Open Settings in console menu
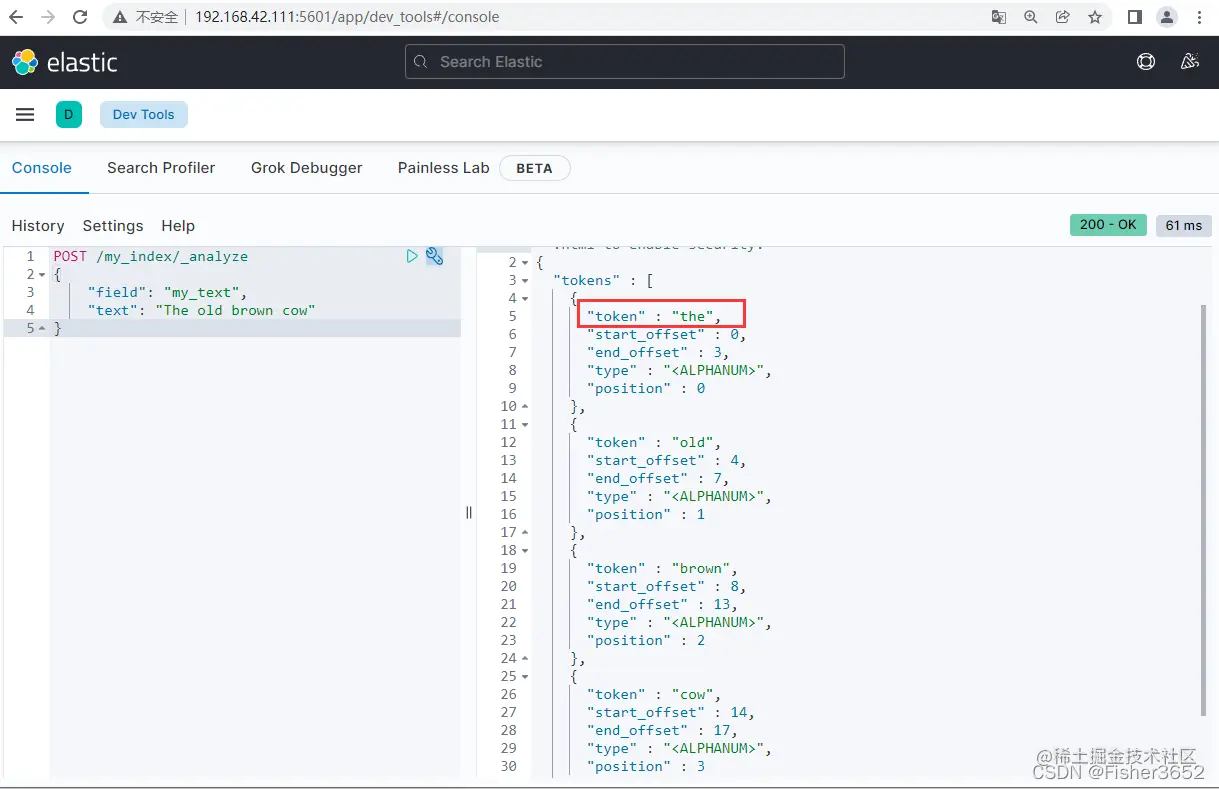 click(113, 226)
